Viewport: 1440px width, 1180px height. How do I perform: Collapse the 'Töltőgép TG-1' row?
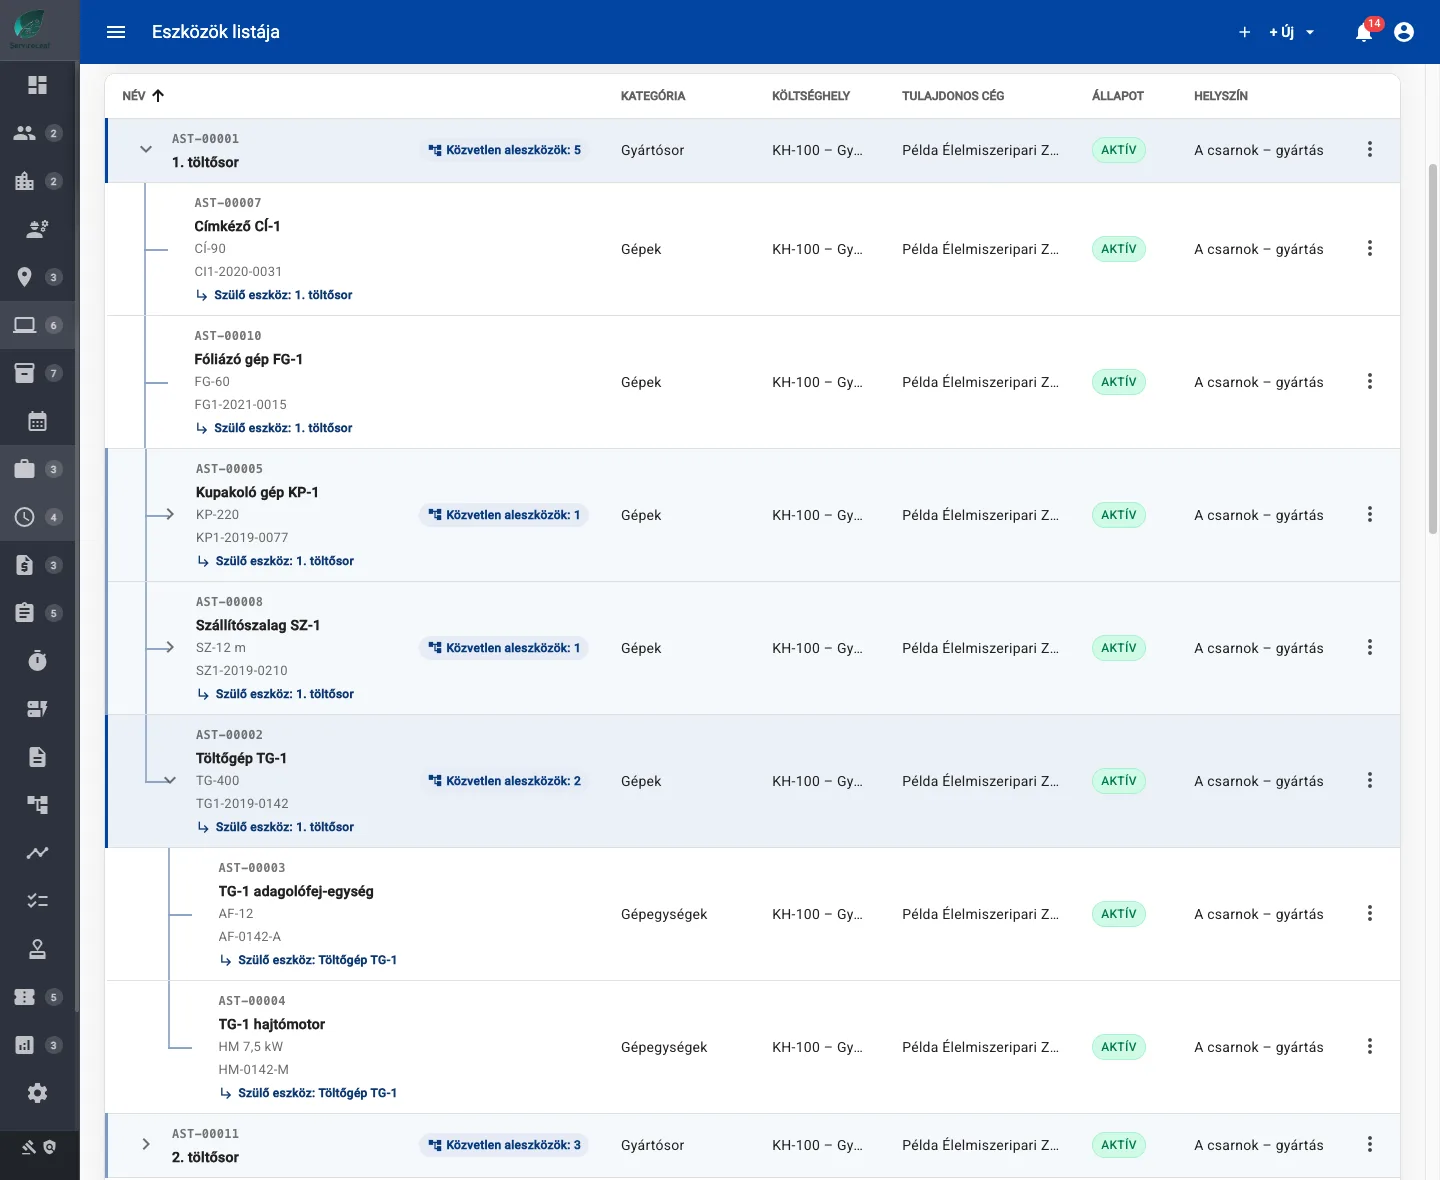coord(169,781)
